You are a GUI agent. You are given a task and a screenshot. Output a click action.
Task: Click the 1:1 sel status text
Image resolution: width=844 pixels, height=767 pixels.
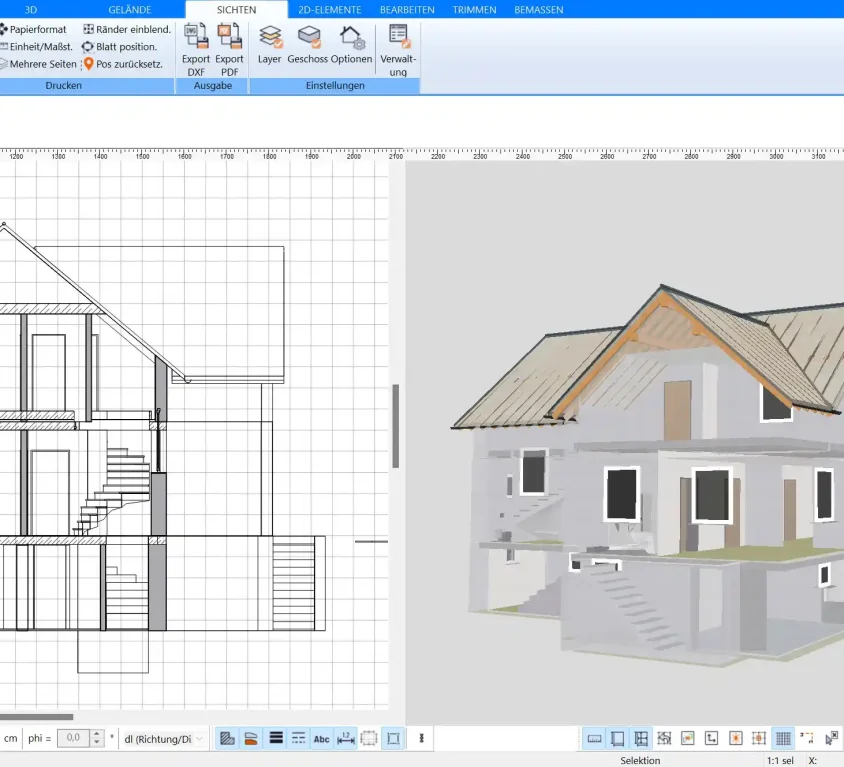point(780,761)
